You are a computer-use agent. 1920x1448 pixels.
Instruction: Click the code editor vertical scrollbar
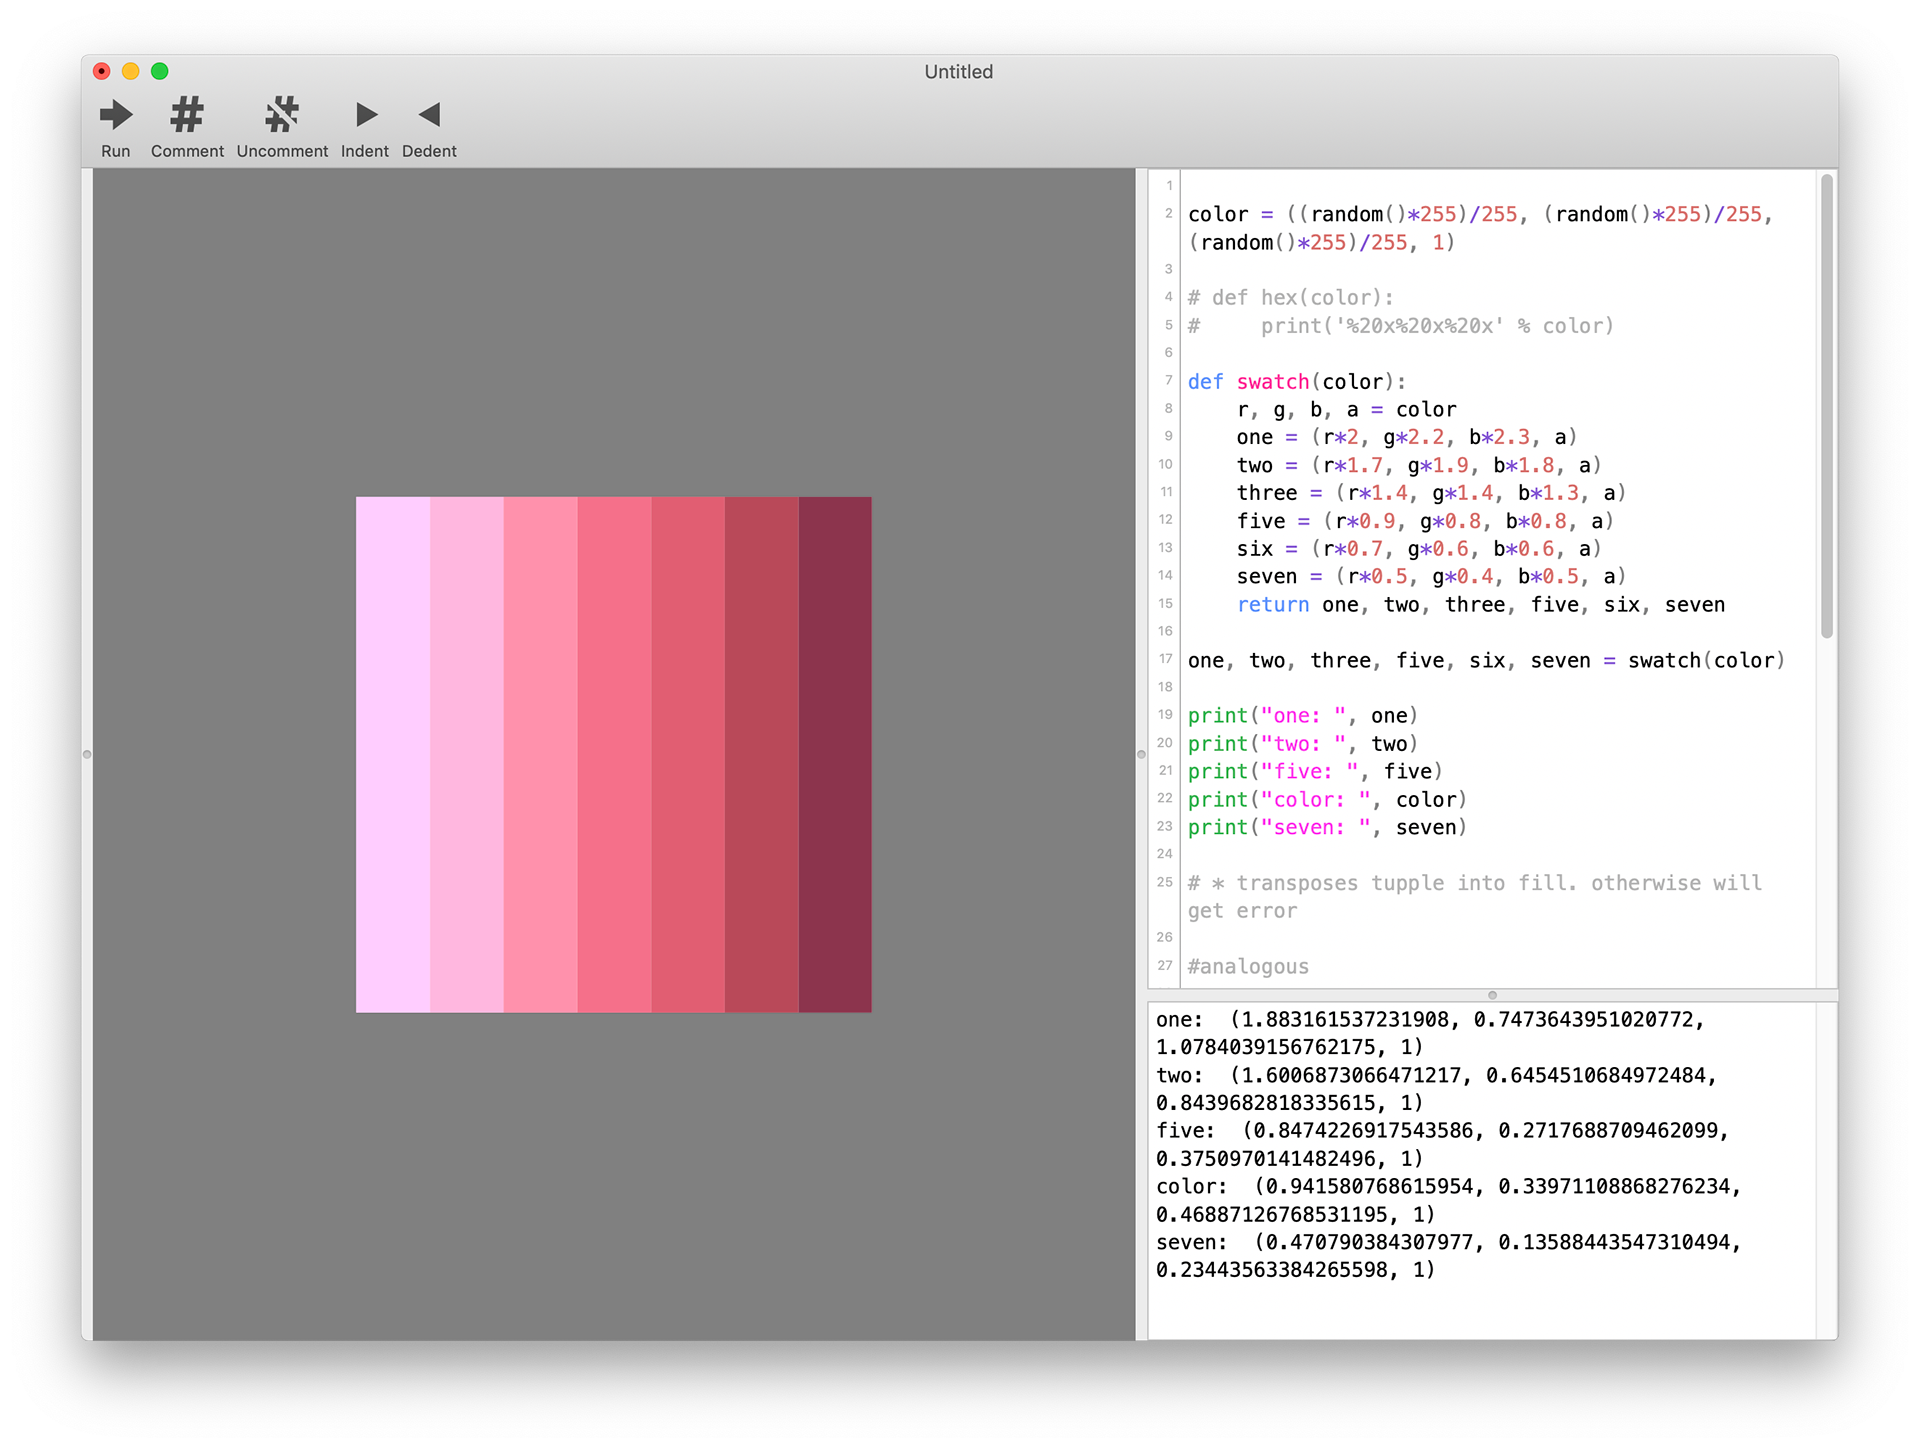[x=1826, y=405]
